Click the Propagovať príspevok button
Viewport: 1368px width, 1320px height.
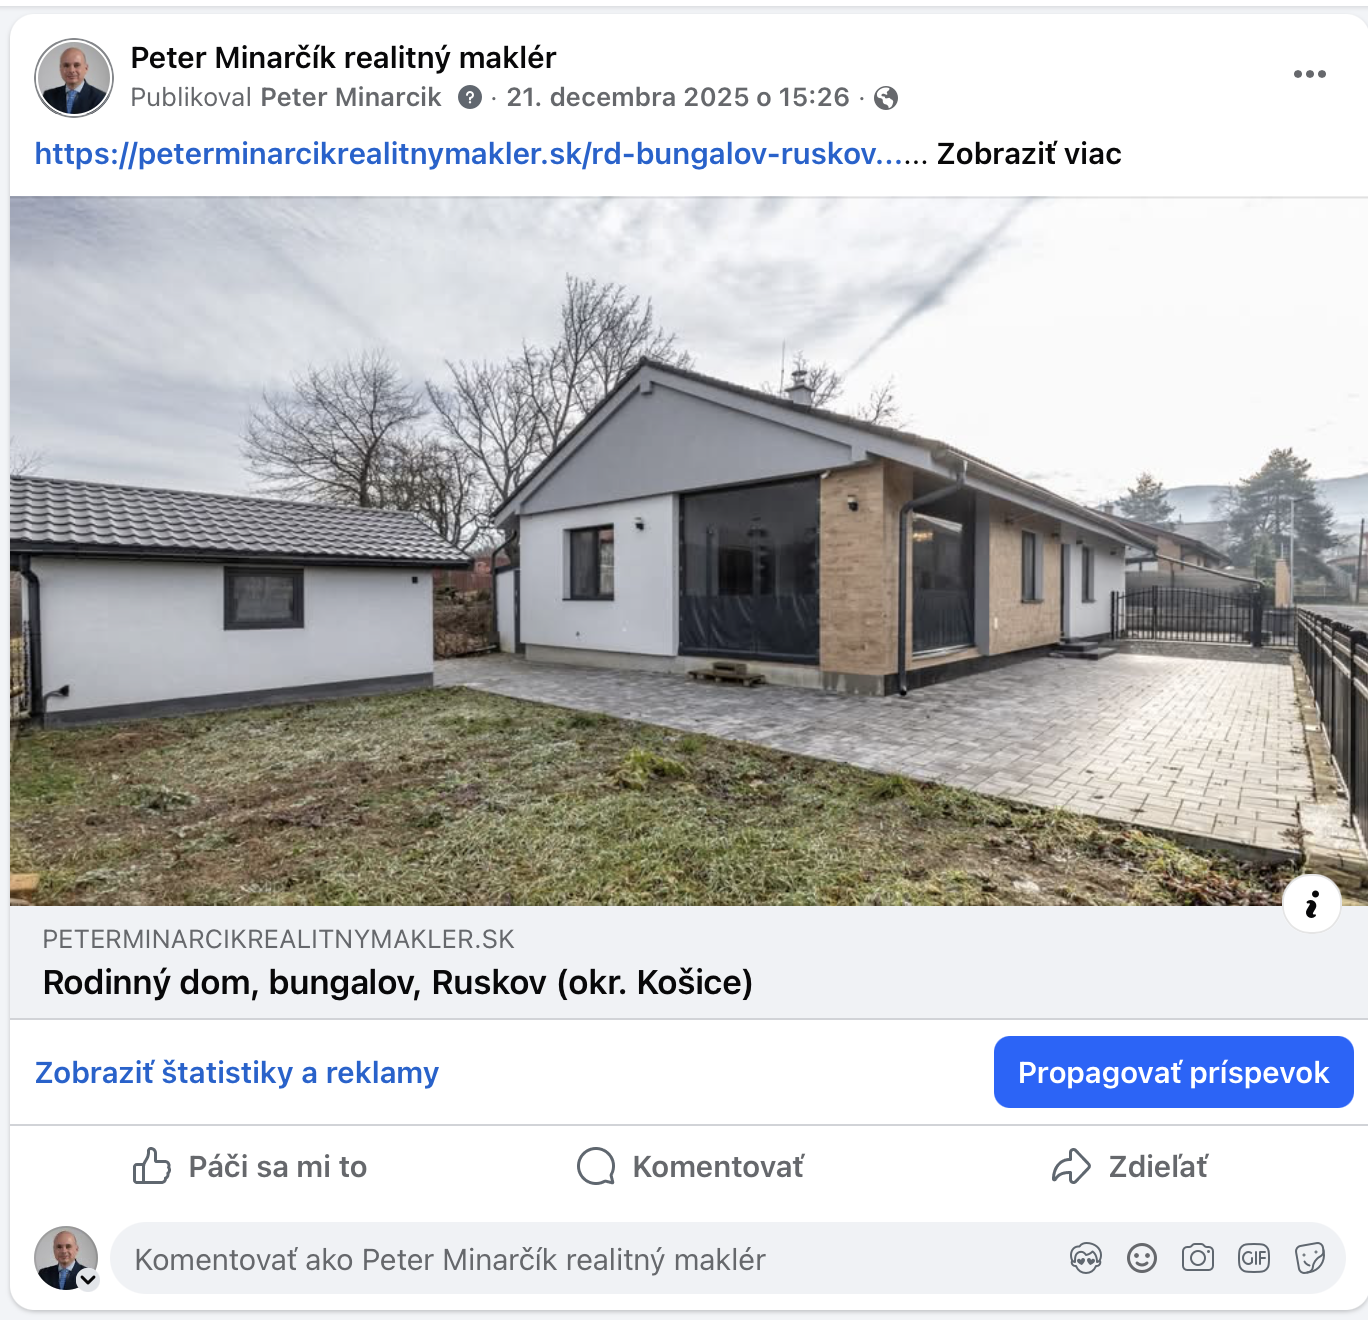1174,1072
